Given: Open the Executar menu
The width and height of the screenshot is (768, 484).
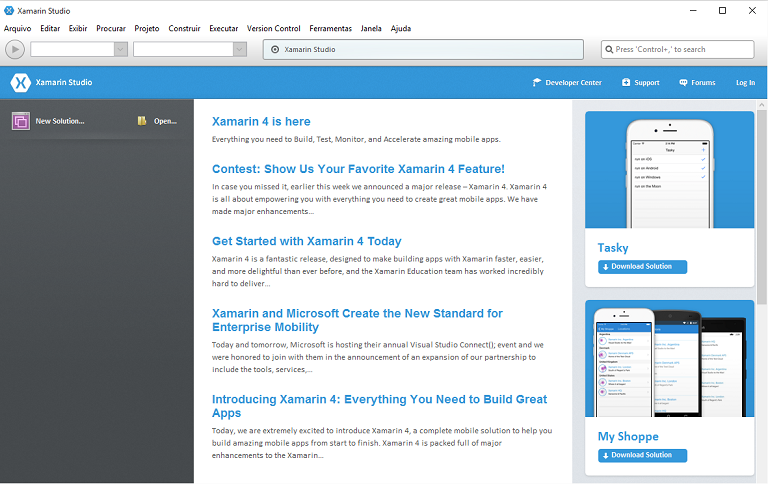Looking at the screenshot, I should pos(223,28).
